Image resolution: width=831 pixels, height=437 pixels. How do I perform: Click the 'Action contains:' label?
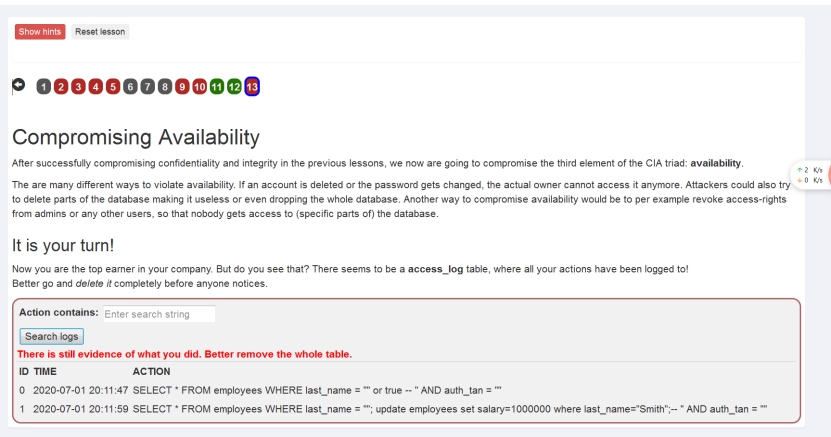coord(59,313)
